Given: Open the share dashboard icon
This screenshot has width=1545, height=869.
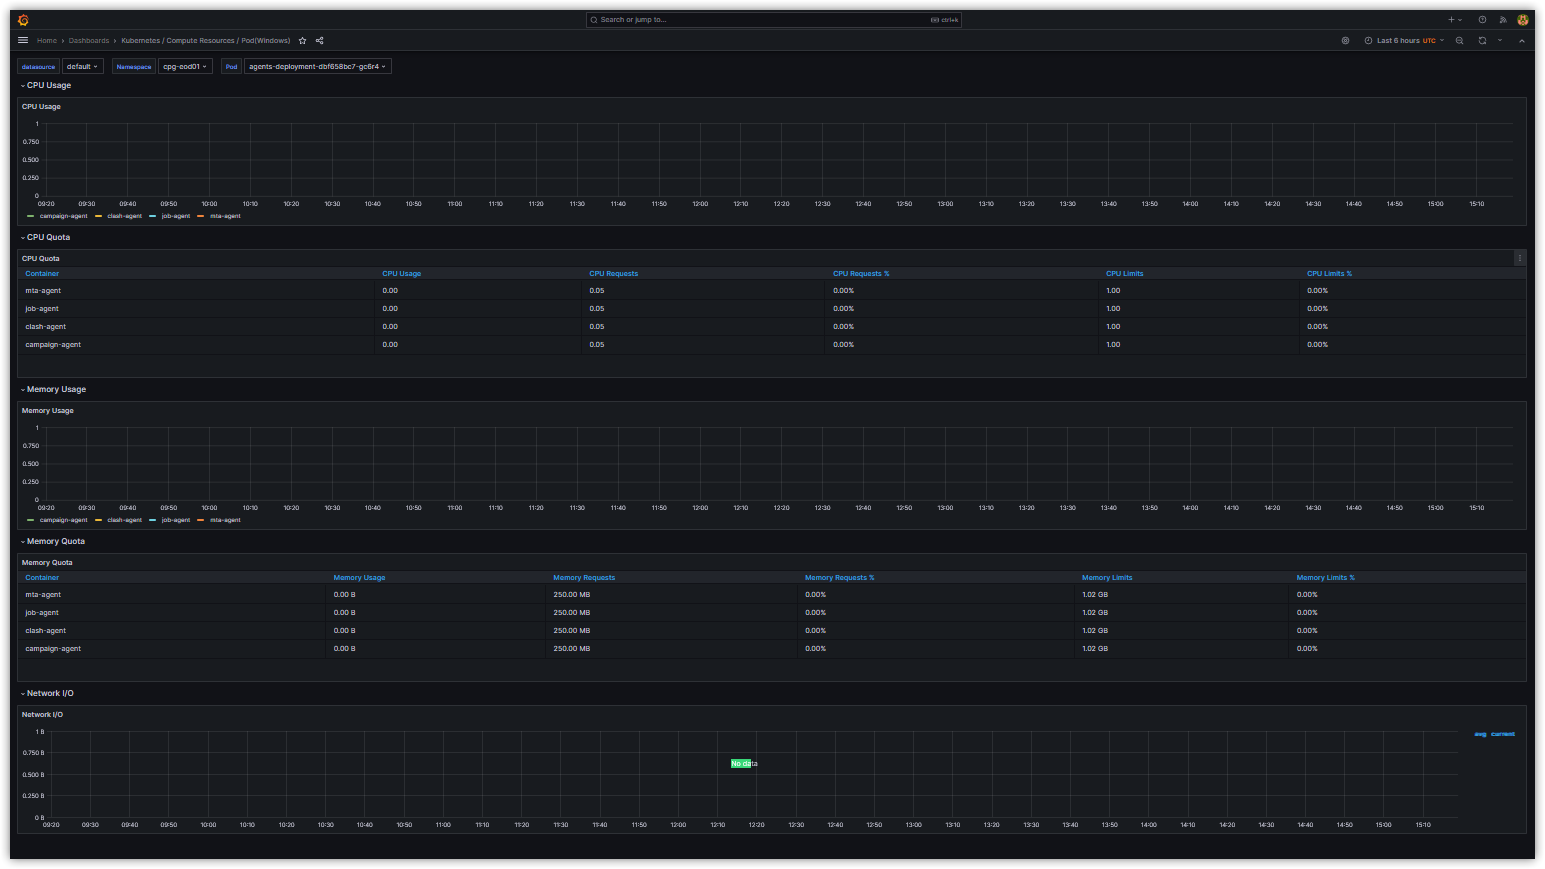Looking at the screenshot, I should (319, 41).
